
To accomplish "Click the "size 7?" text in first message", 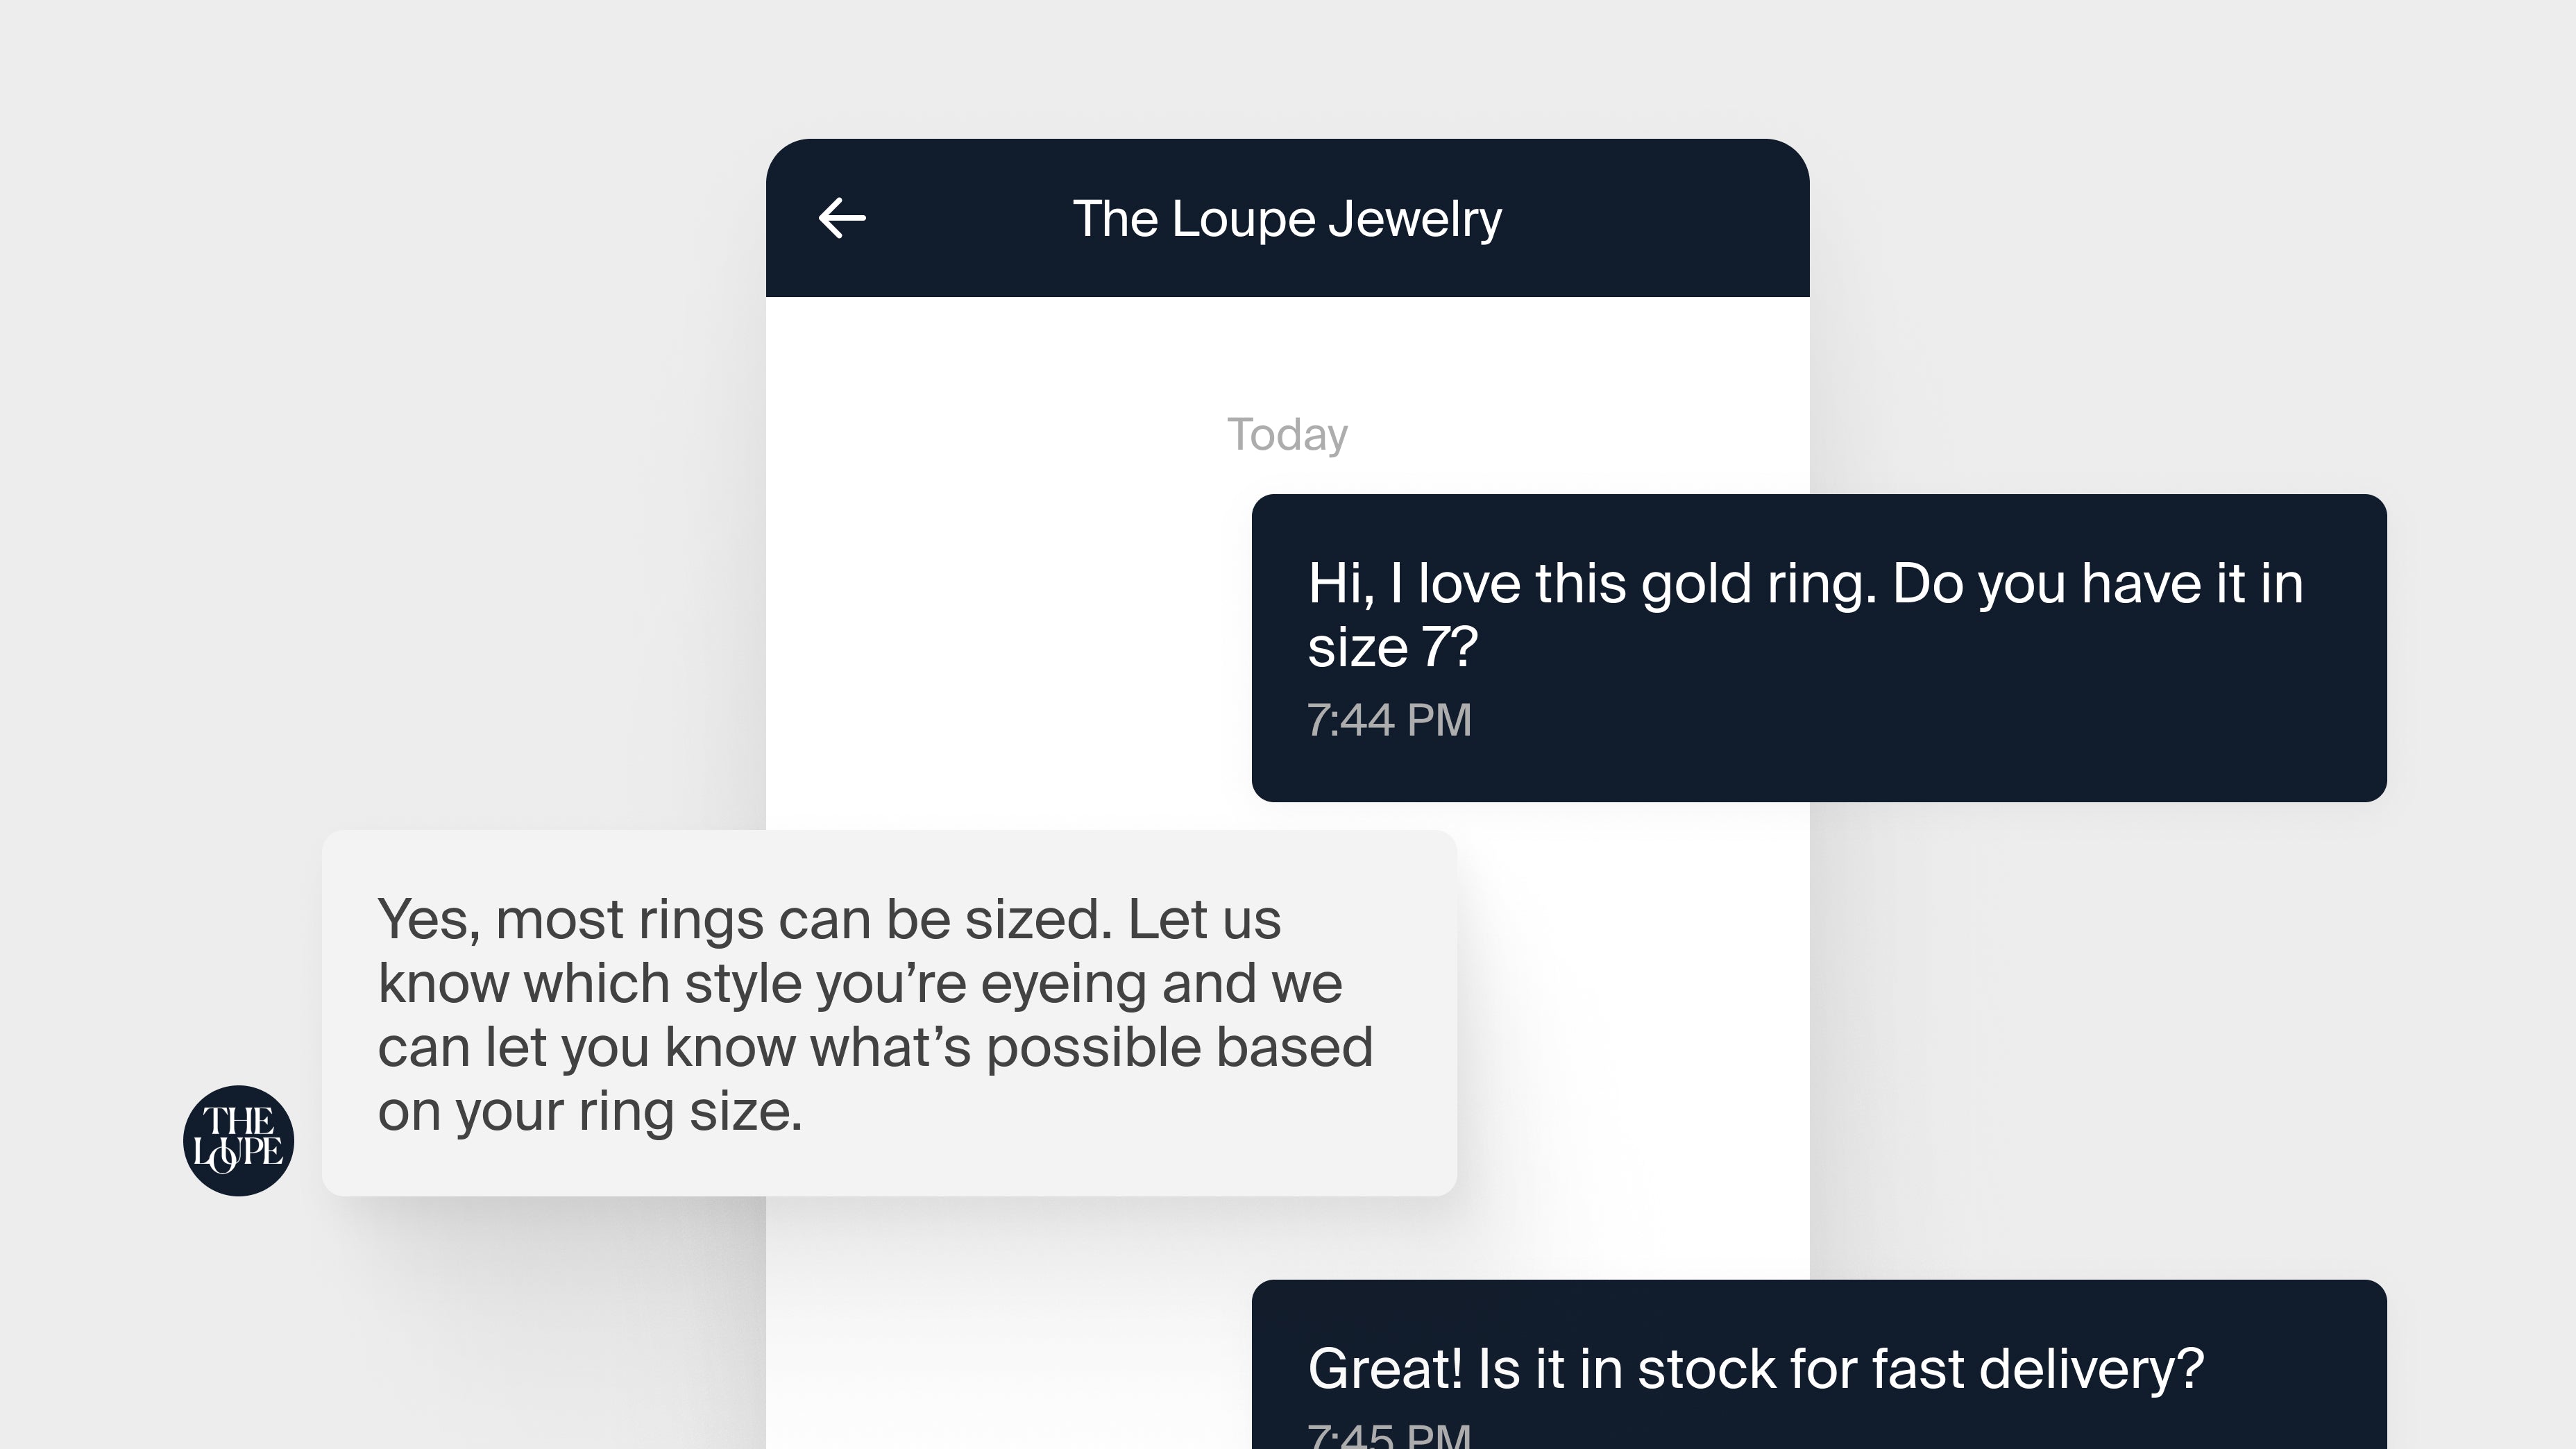I will 1392,647.
